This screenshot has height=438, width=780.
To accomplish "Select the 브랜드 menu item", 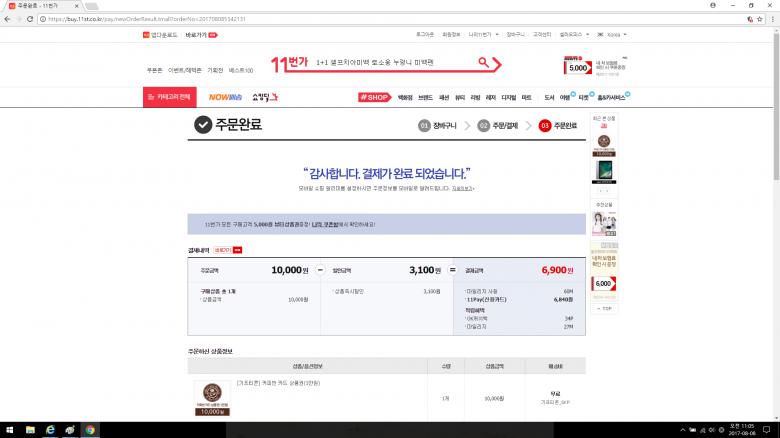I will pyautogui.click(x=425, y=97).
